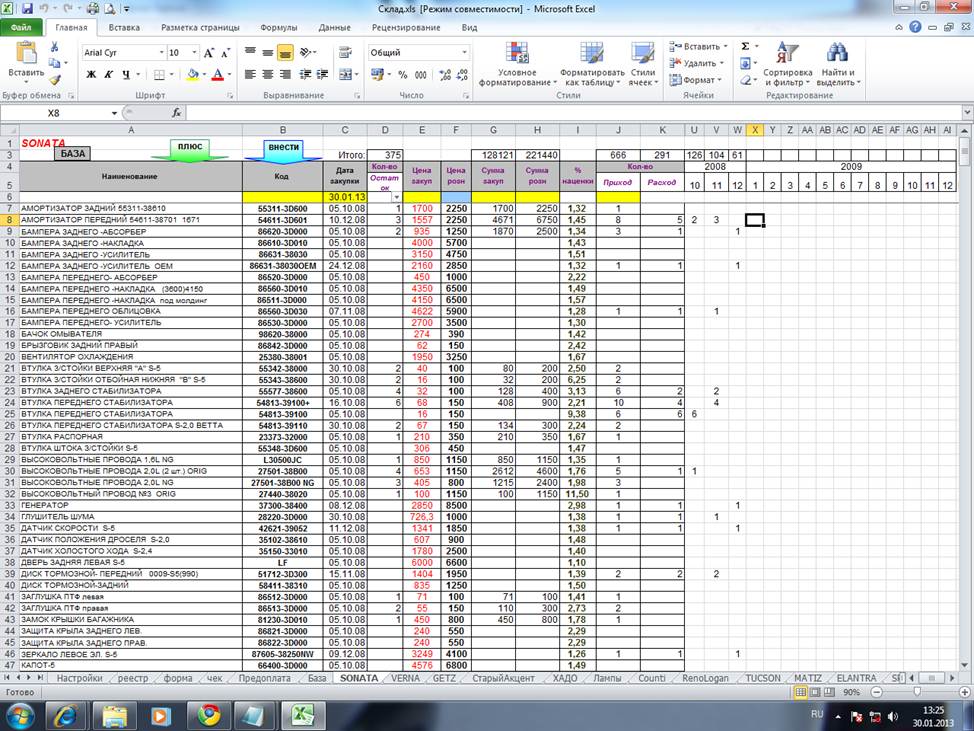Toggle underline formatting (Ч)
The image size is (974, 731).
click(126, 75)
